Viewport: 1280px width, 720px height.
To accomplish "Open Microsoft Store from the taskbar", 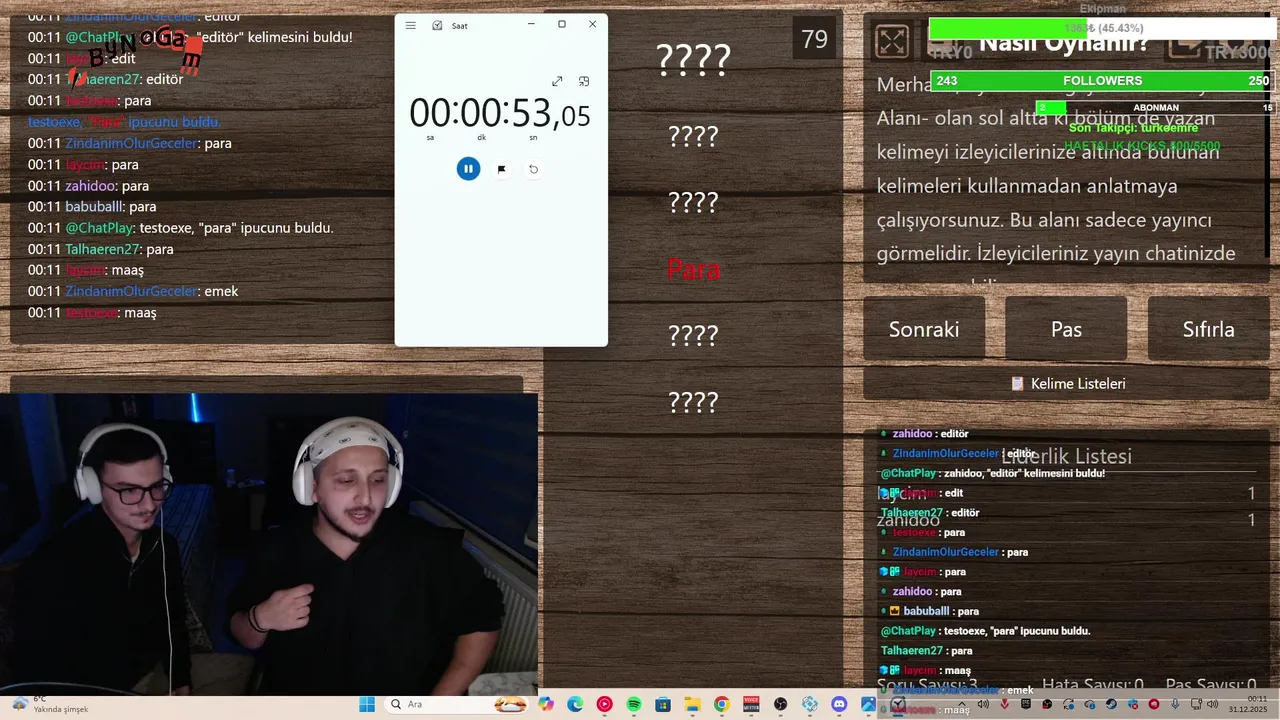I will pos(662,705).
